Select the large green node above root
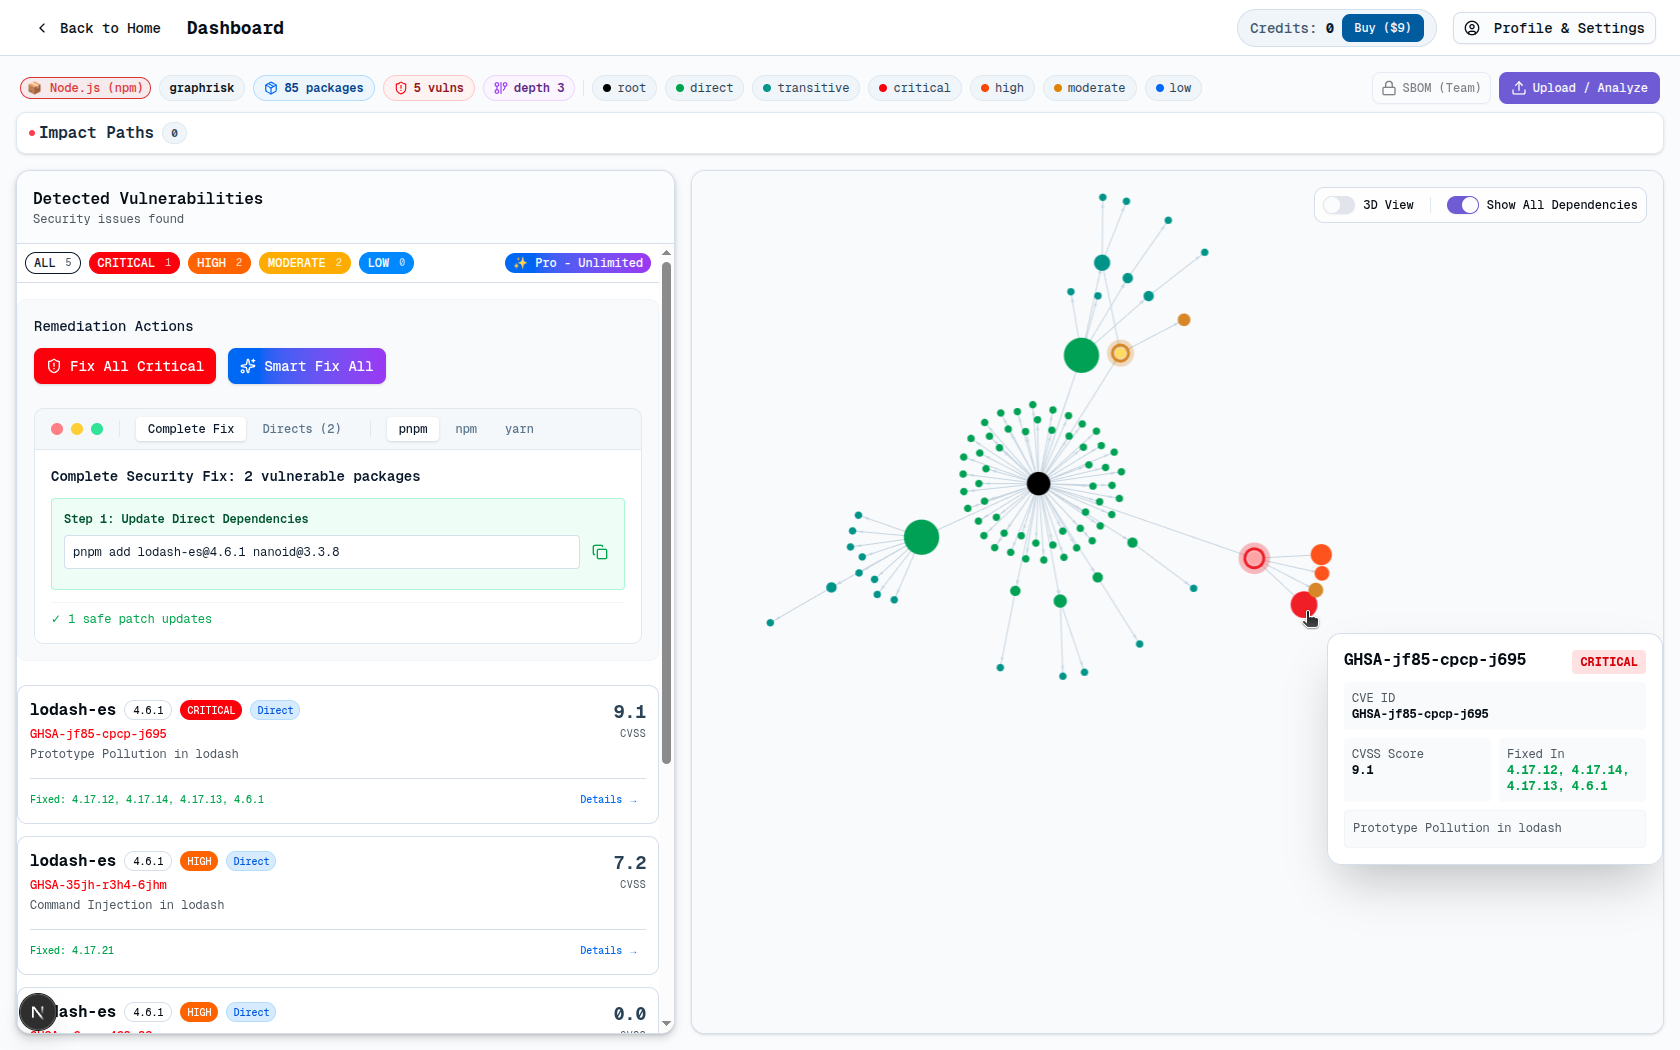Image resolution: width=1680 pixels, height=1050 pixels. (x=1081, y=355)
